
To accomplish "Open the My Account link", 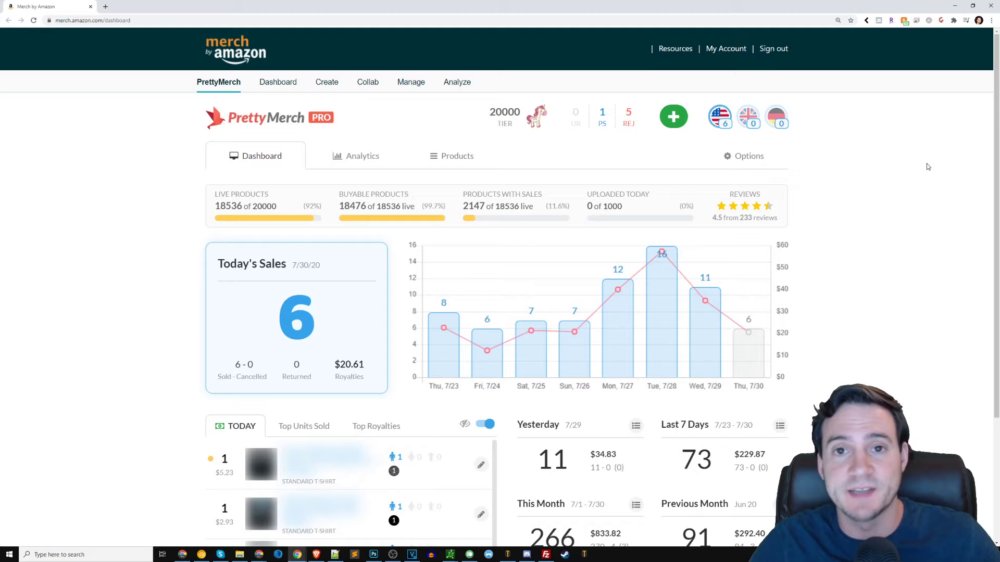I will [726, 48].
